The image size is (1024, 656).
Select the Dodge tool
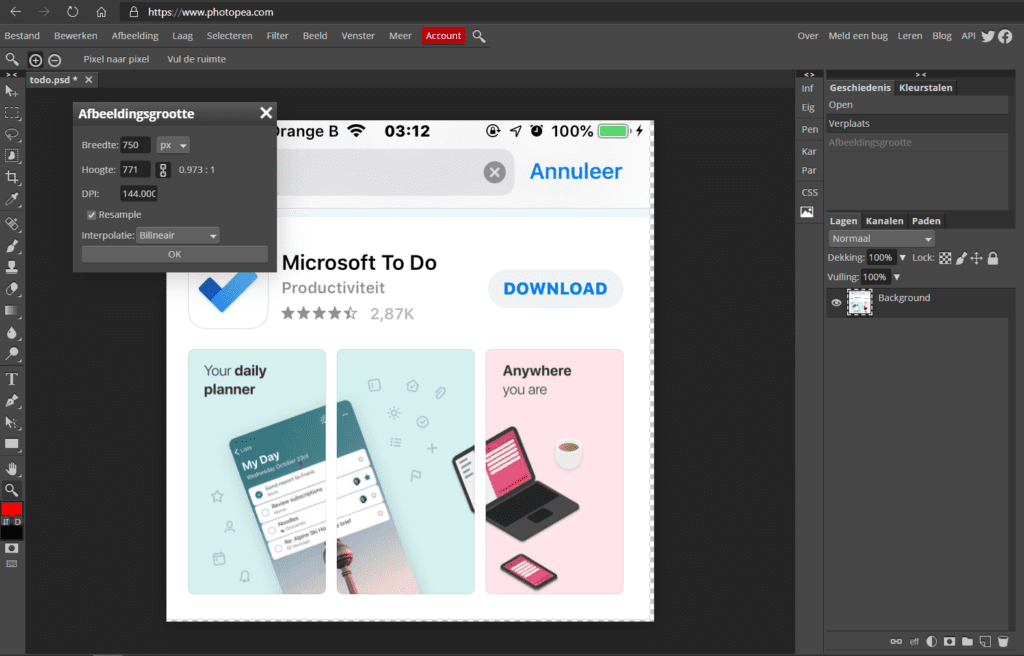[12, 354]
